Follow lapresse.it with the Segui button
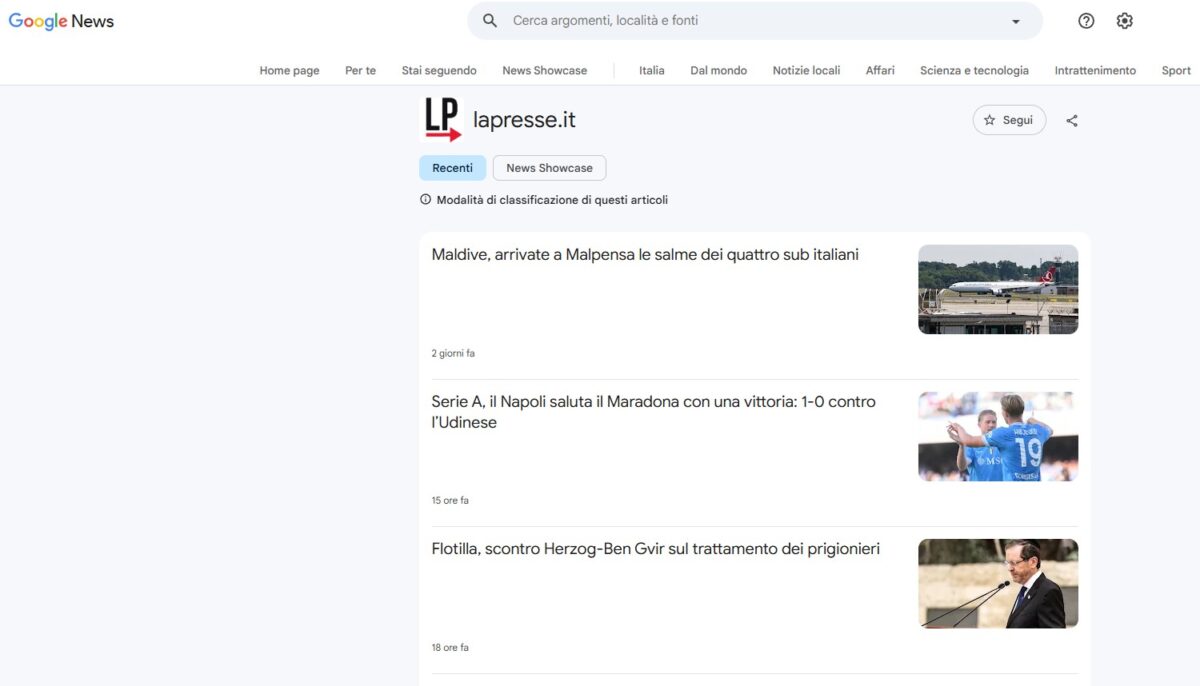1200x686 pixels. [x=1009, y=120]
